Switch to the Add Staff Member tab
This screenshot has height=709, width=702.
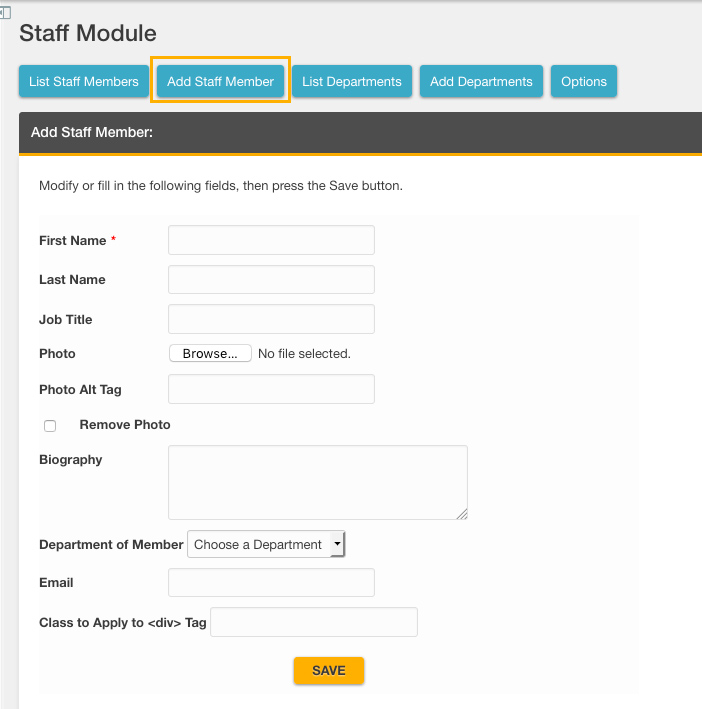(x=220, y=82)
